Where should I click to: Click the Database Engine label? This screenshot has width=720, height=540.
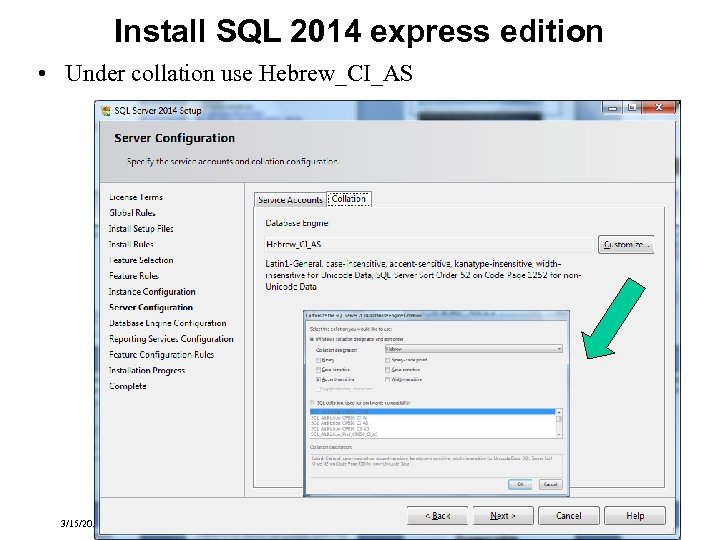pos(297,223)
